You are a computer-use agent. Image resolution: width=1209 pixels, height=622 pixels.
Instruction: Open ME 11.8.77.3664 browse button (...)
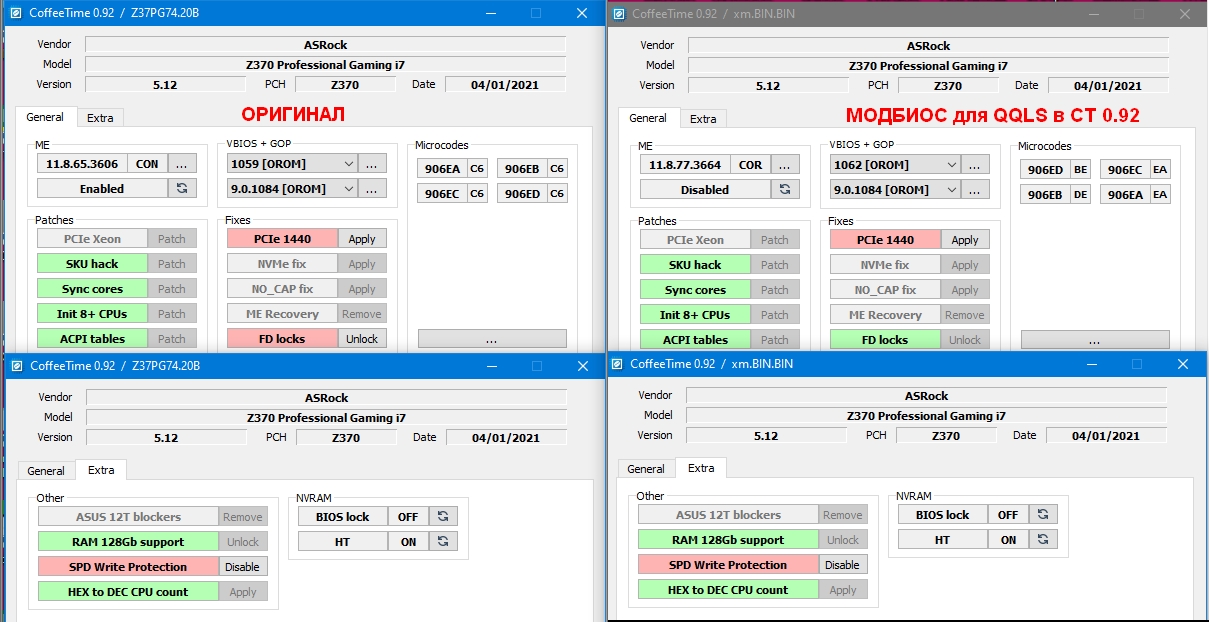(x=785, y=164)
